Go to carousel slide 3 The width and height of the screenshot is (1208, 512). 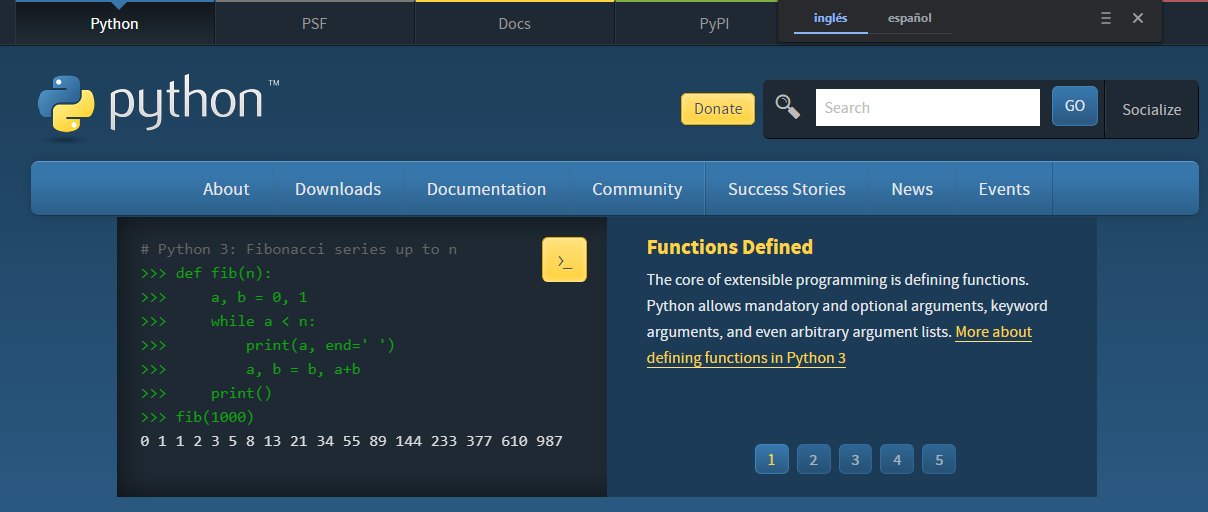tap(855, 460)
